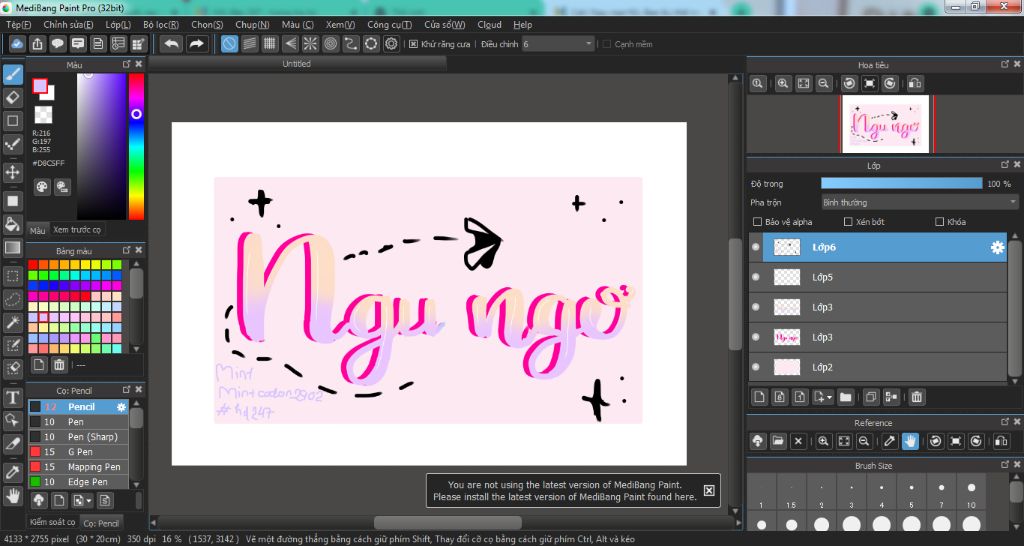Select the Eyedropper tool in left toolbar
Screen dimensions: 1024x546
12,472
